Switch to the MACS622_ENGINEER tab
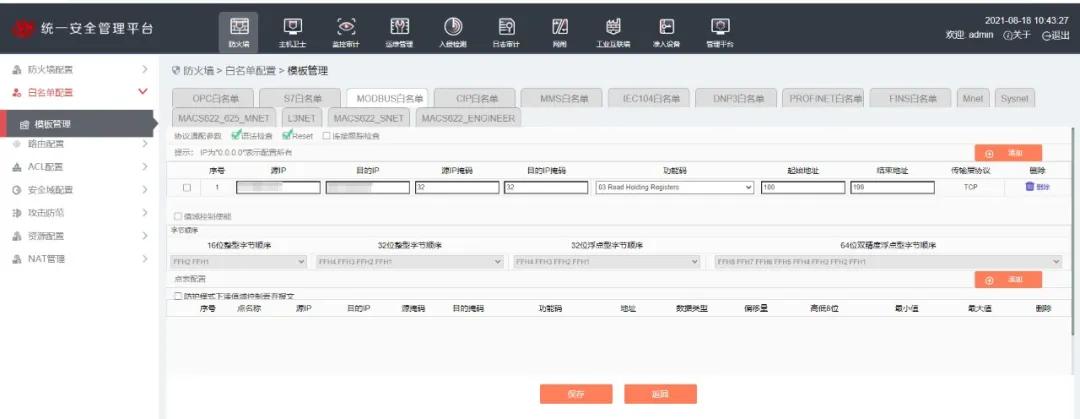 [x=468, y=119]
